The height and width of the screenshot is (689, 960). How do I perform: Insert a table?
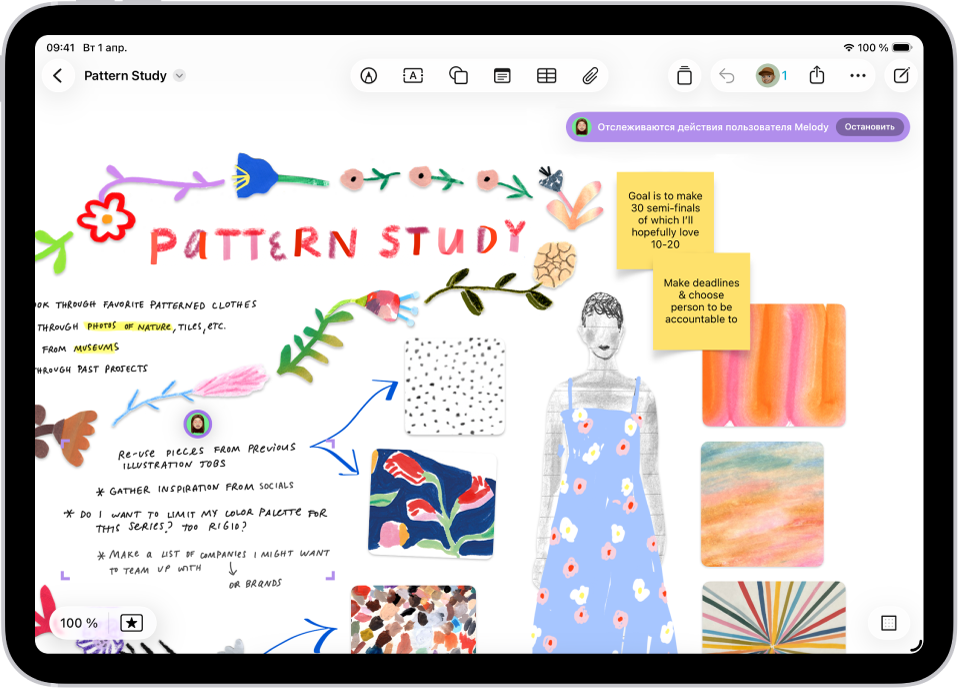pos(546,76)
